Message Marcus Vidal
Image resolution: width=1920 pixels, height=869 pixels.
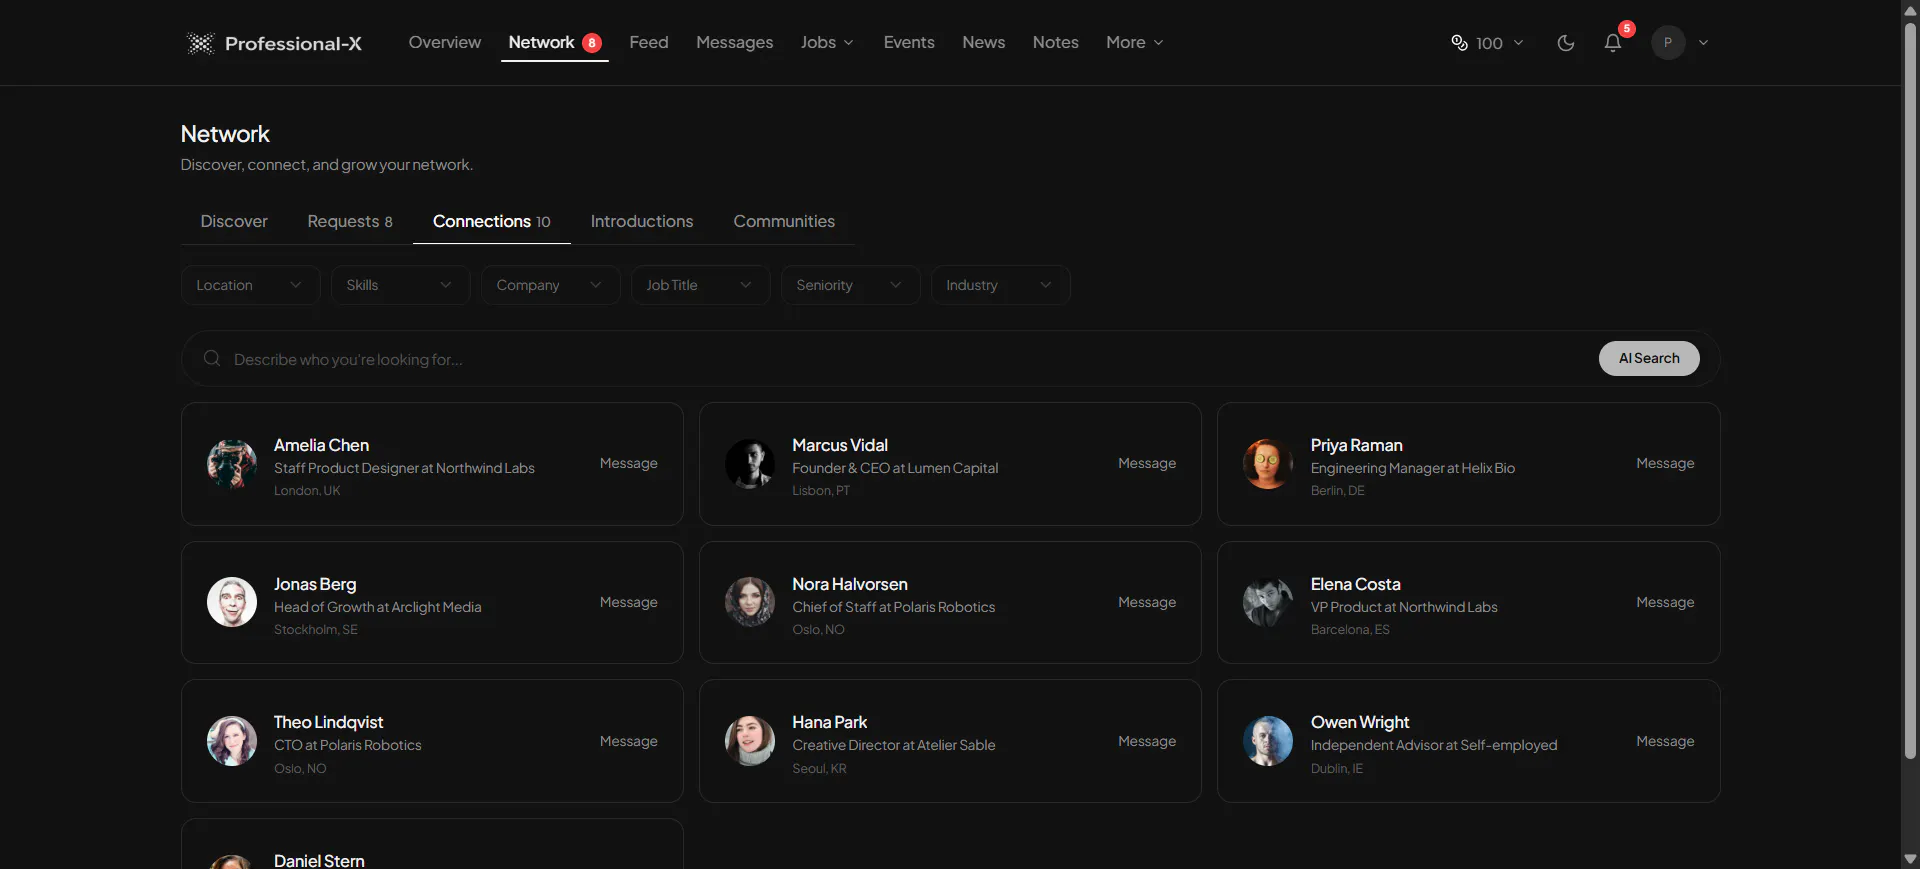click(1147, 463)
